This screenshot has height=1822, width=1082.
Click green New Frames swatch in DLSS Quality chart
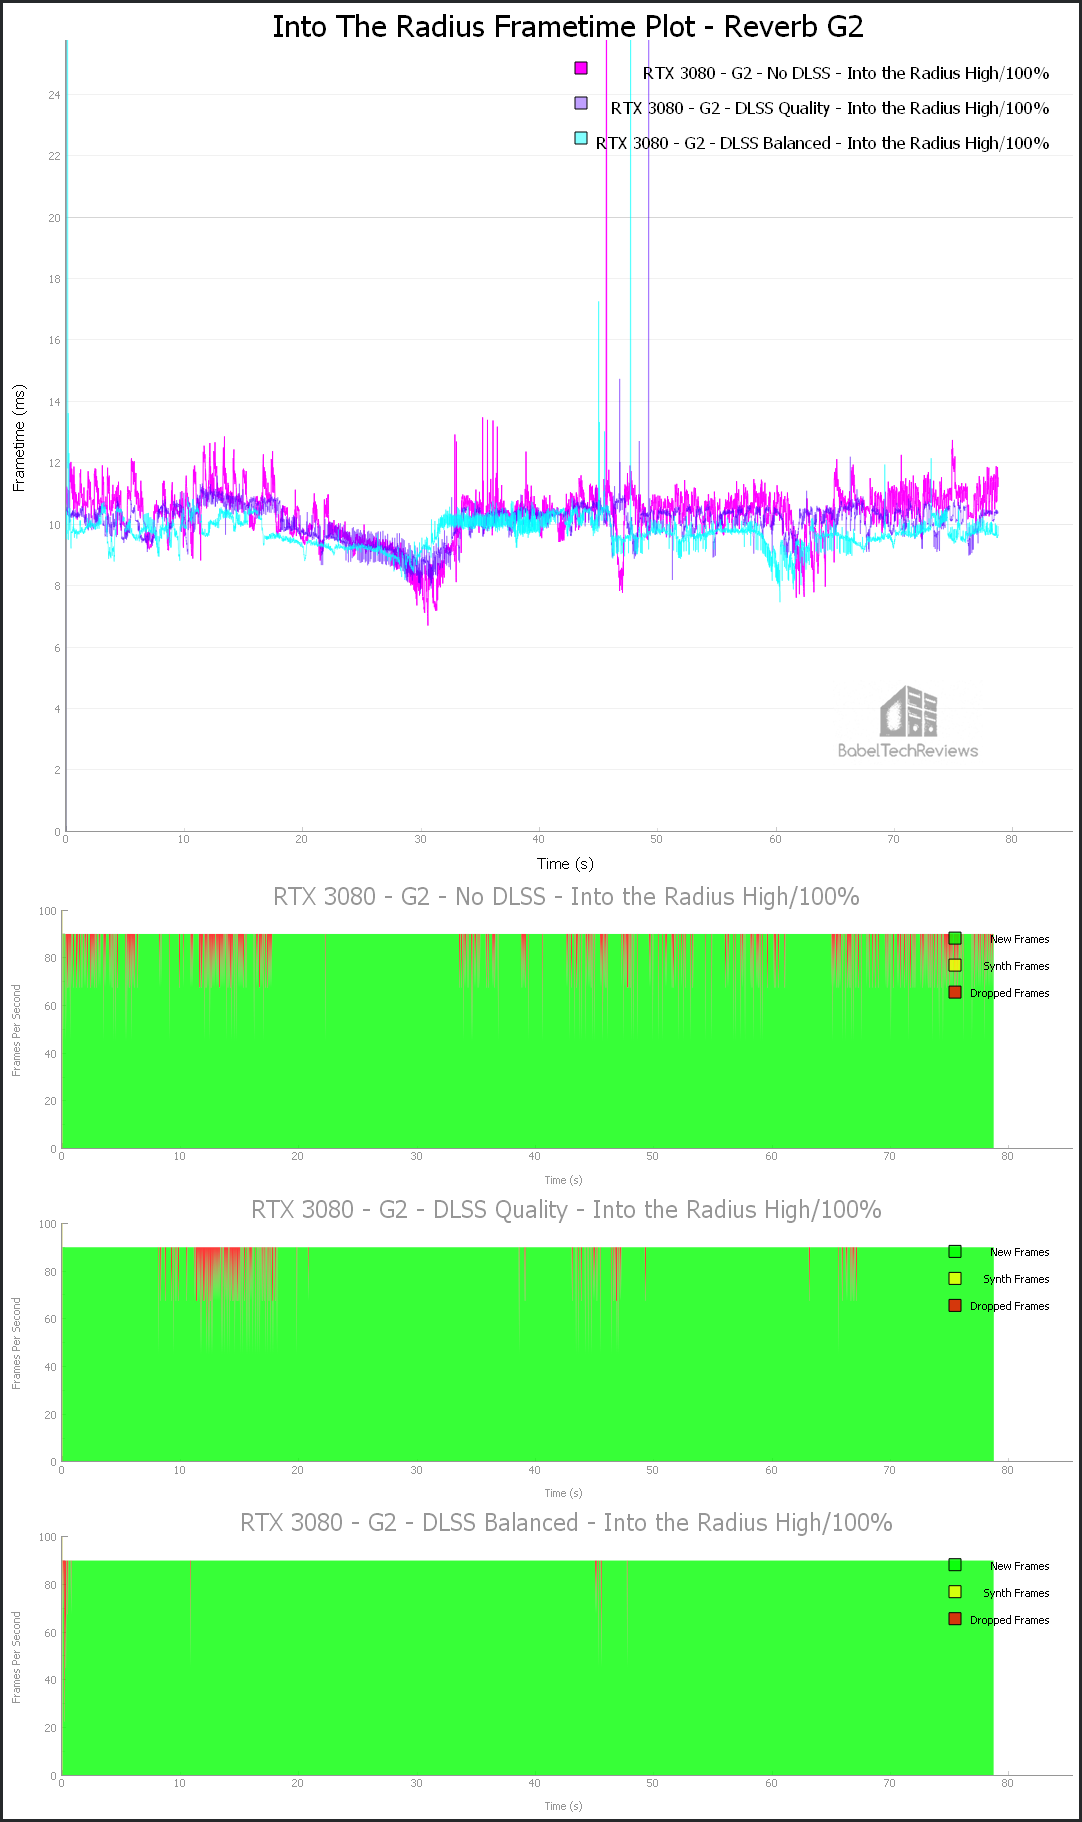[x=955, y=1251]
